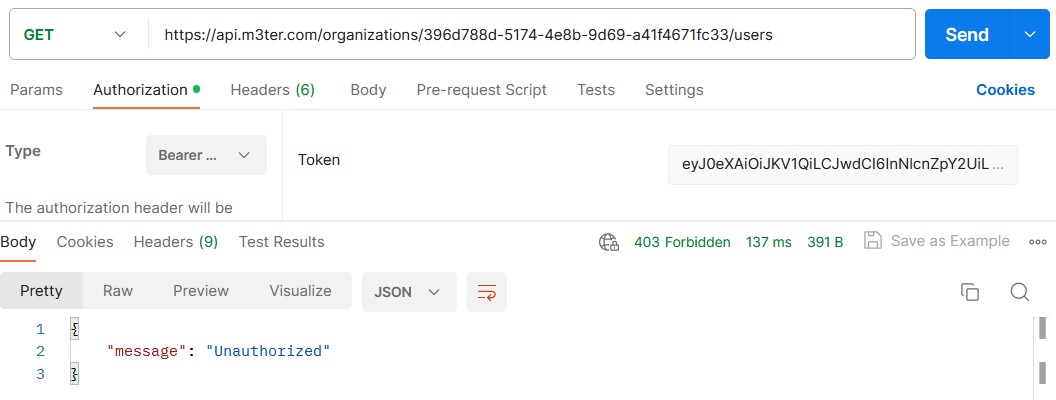Expand Send button dropdown arrow
Screen dimensions: 1056x400
(x=1029, y=34)
